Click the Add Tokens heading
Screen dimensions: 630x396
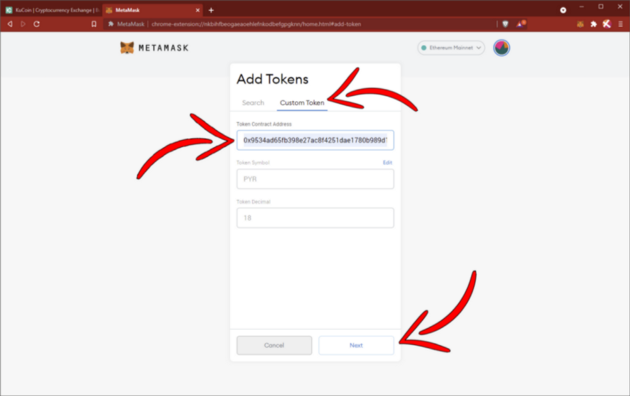click(x=272, y=79)
